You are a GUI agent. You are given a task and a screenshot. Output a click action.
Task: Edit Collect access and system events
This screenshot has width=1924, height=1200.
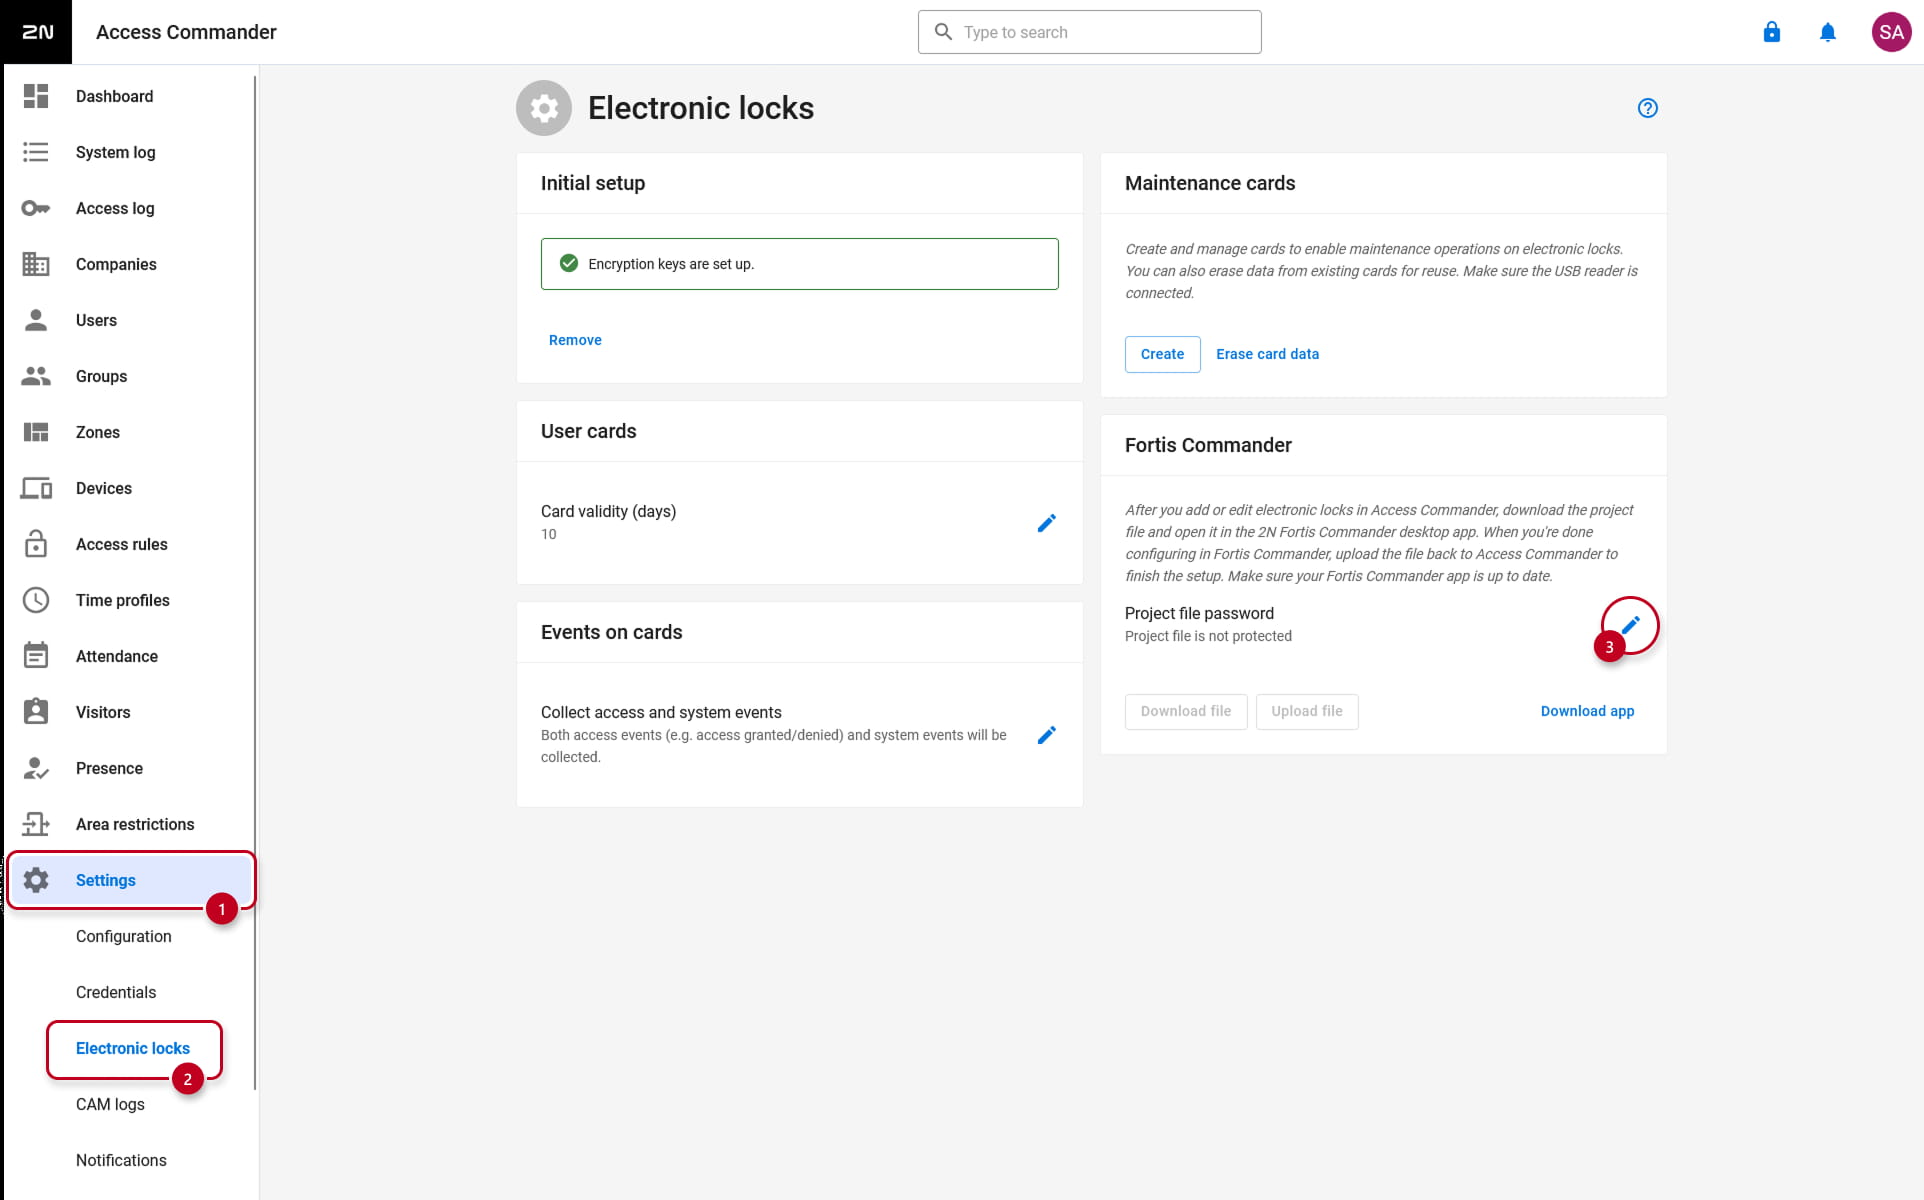[1047, 735]
